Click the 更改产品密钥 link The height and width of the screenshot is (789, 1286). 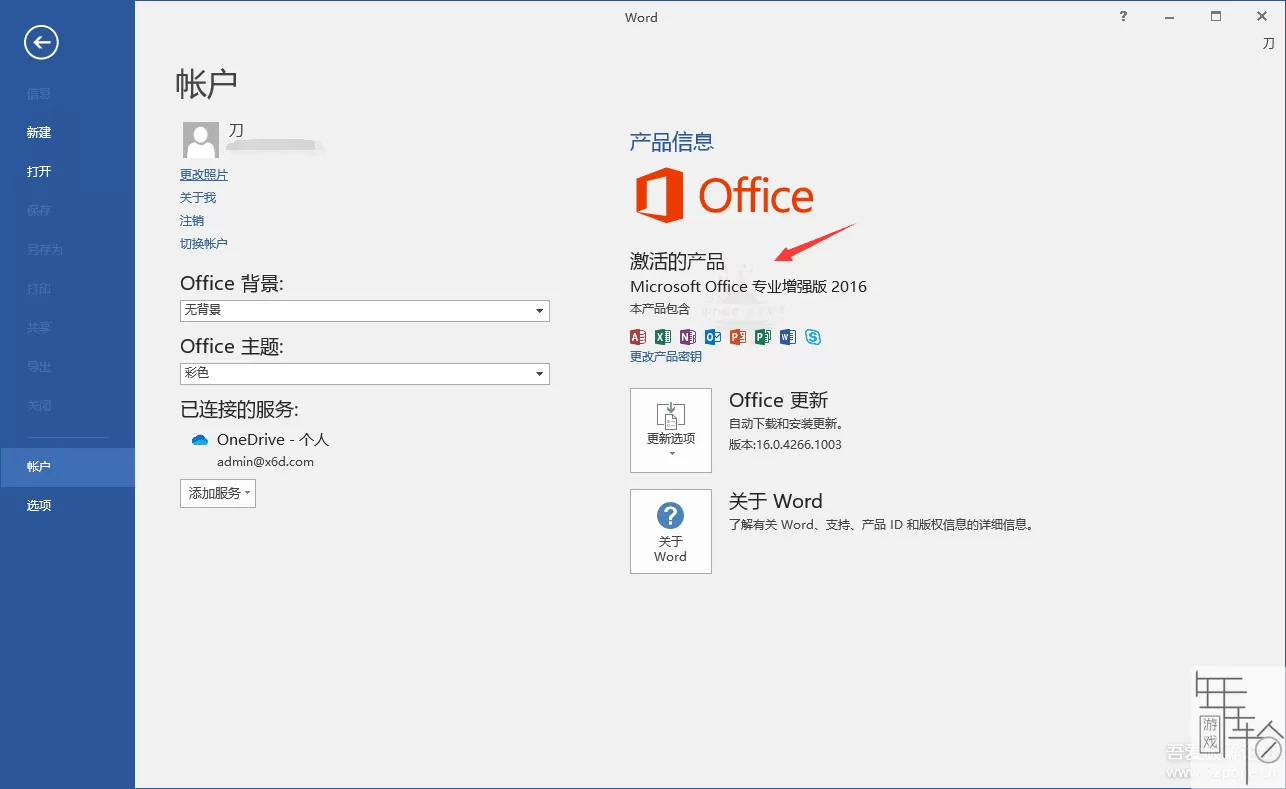(x=666, y=357)
